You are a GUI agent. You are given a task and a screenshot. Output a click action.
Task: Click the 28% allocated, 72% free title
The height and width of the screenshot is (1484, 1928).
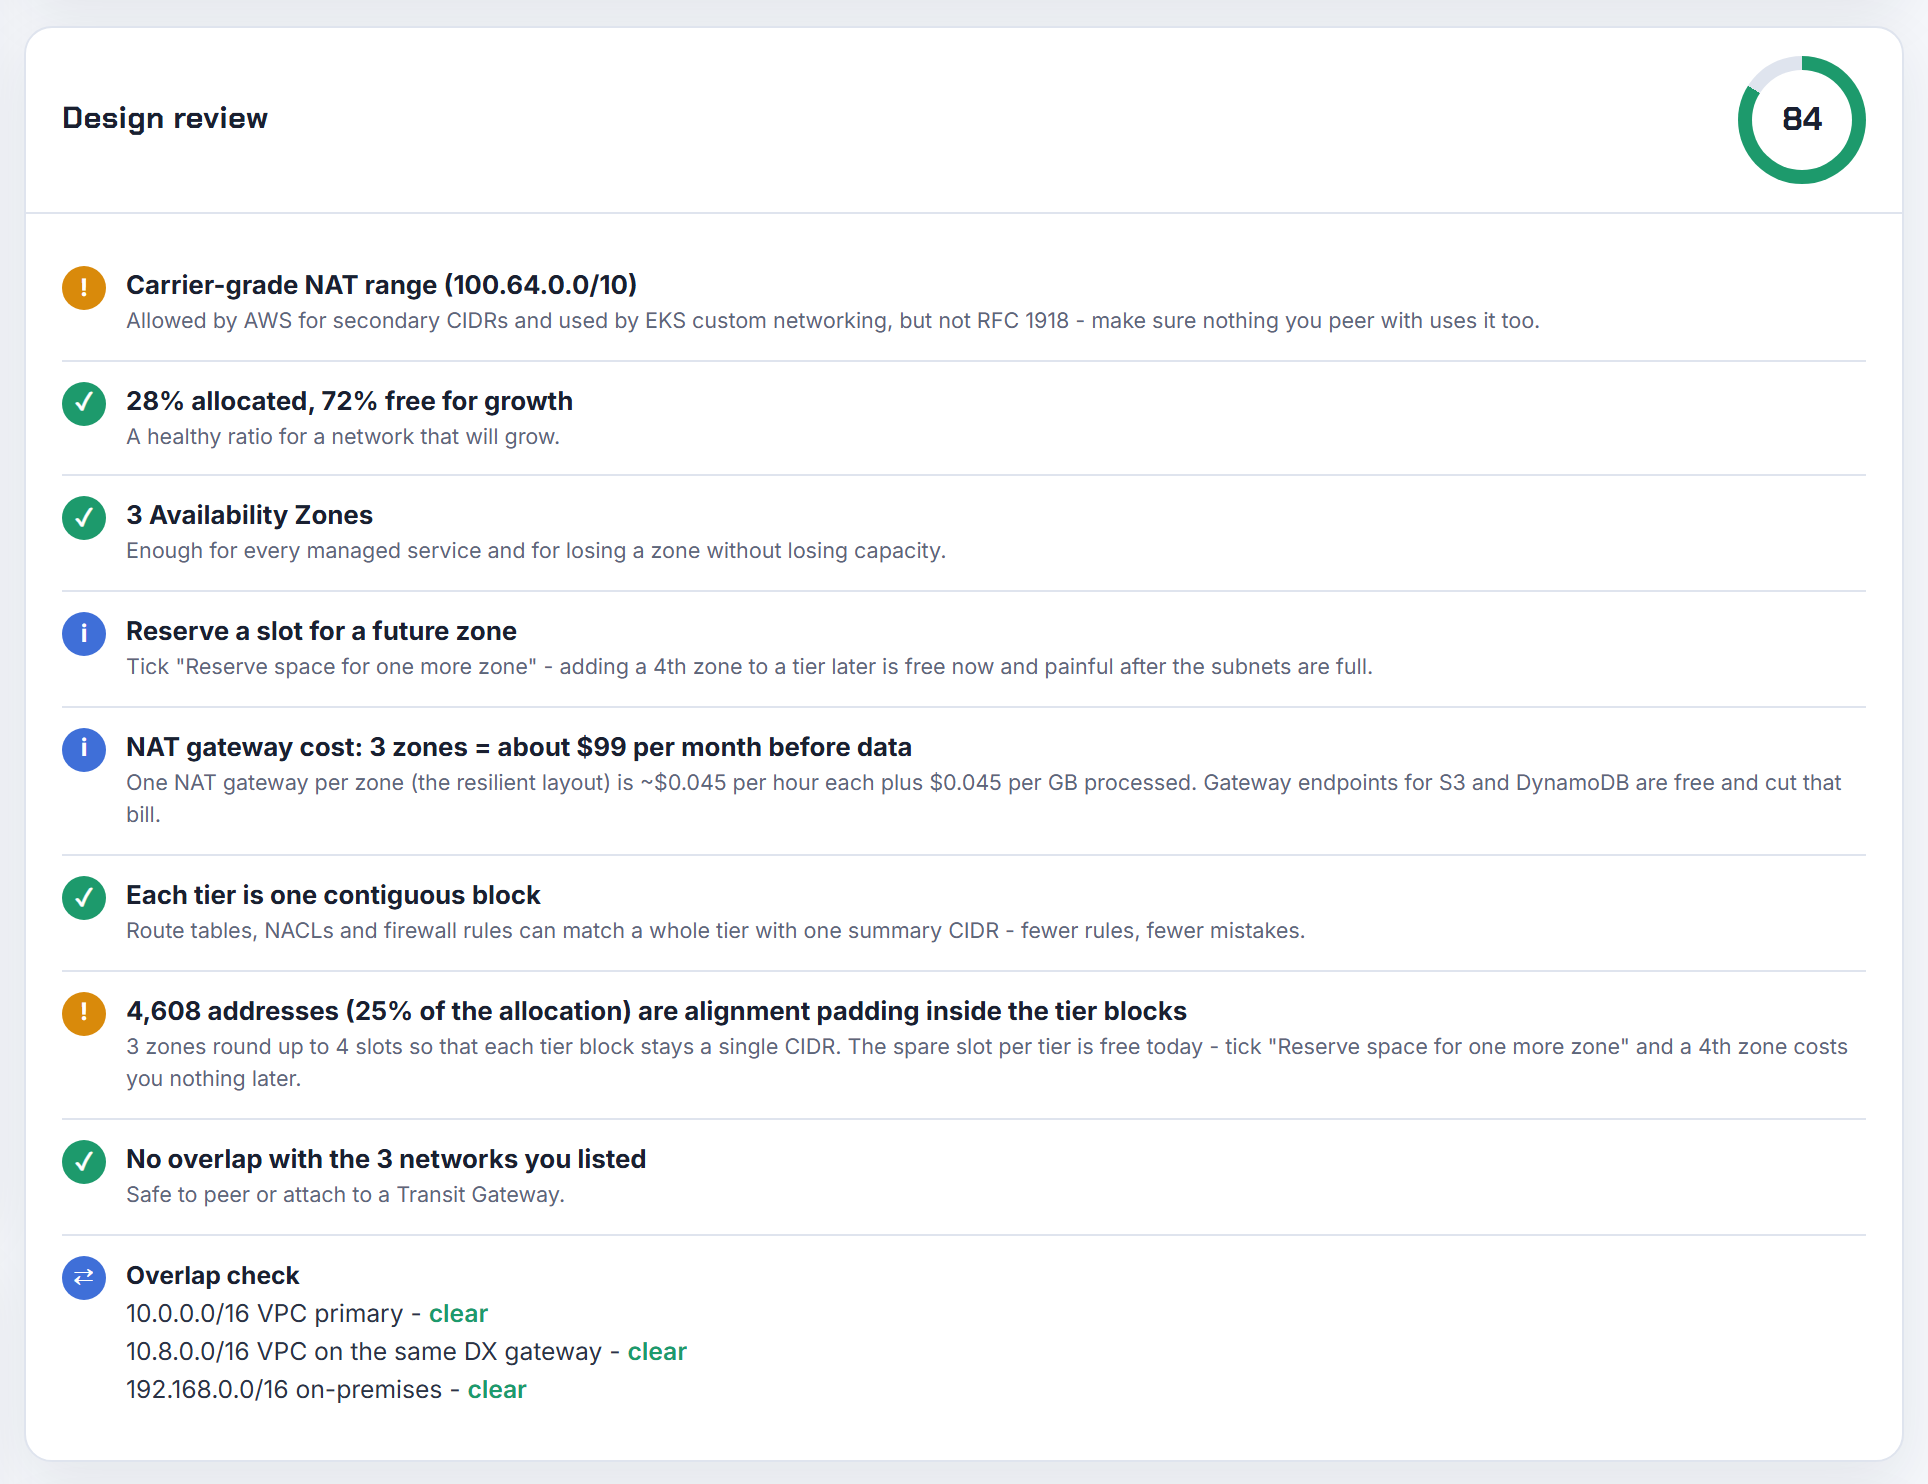[350, 401]
